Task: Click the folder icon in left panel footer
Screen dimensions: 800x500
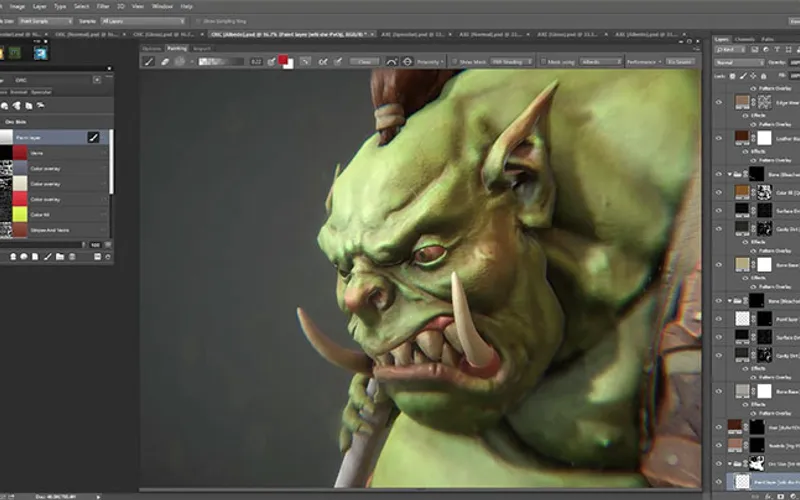Action: [60, 257]
